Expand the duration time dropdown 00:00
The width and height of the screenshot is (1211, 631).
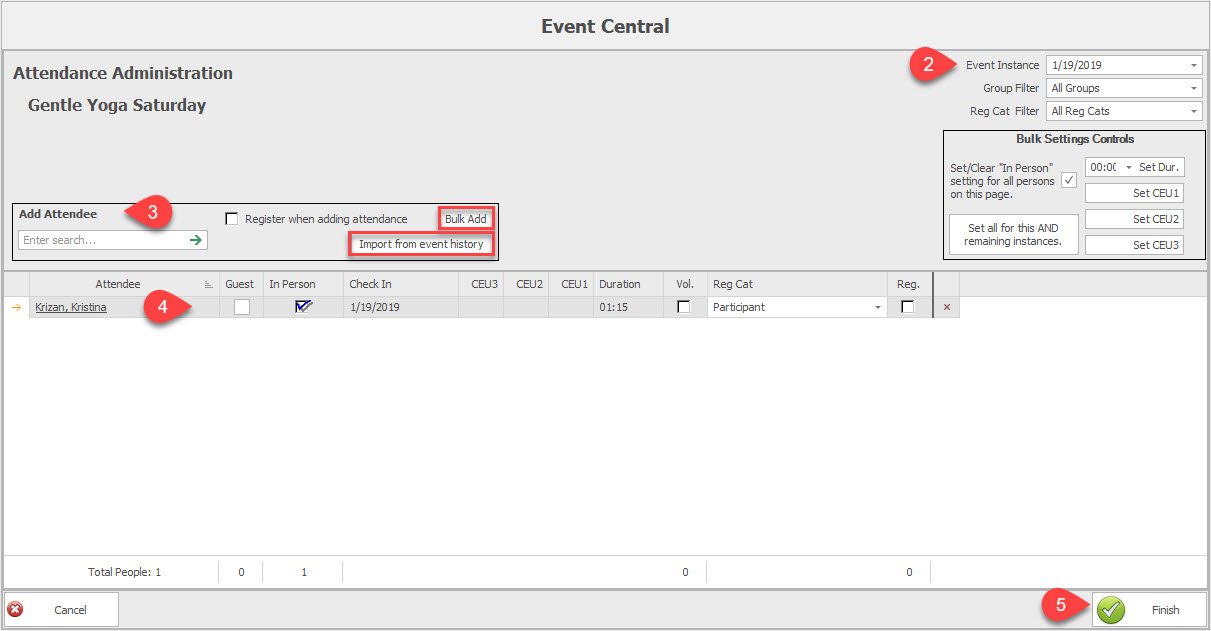click(x=1129, y=167)
